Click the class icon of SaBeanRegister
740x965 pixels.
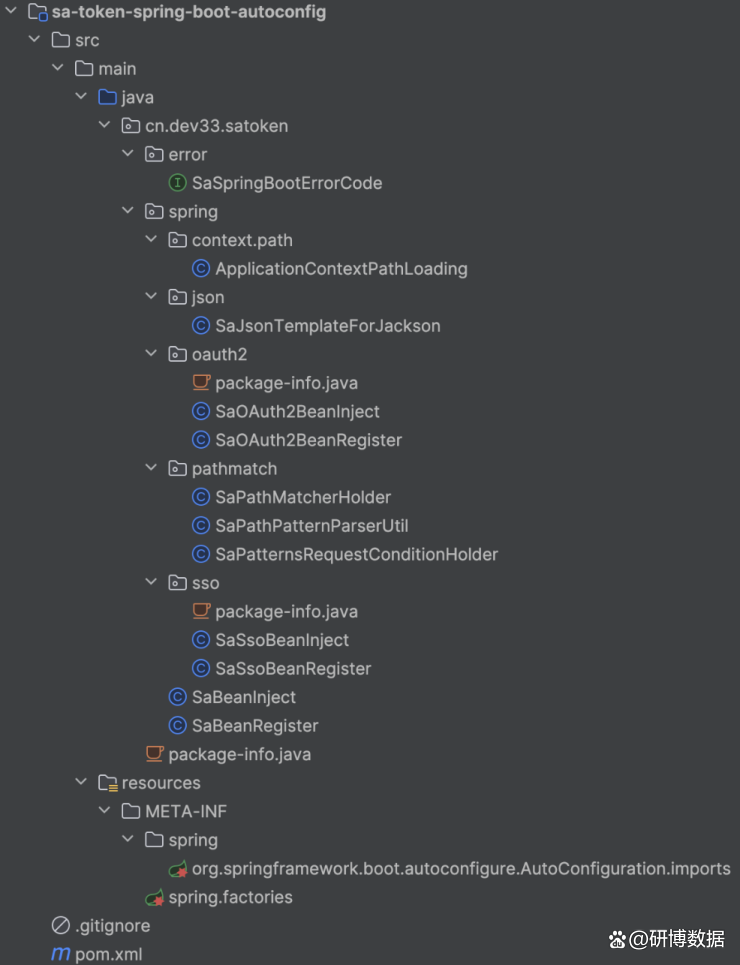[x=177, y=726]
